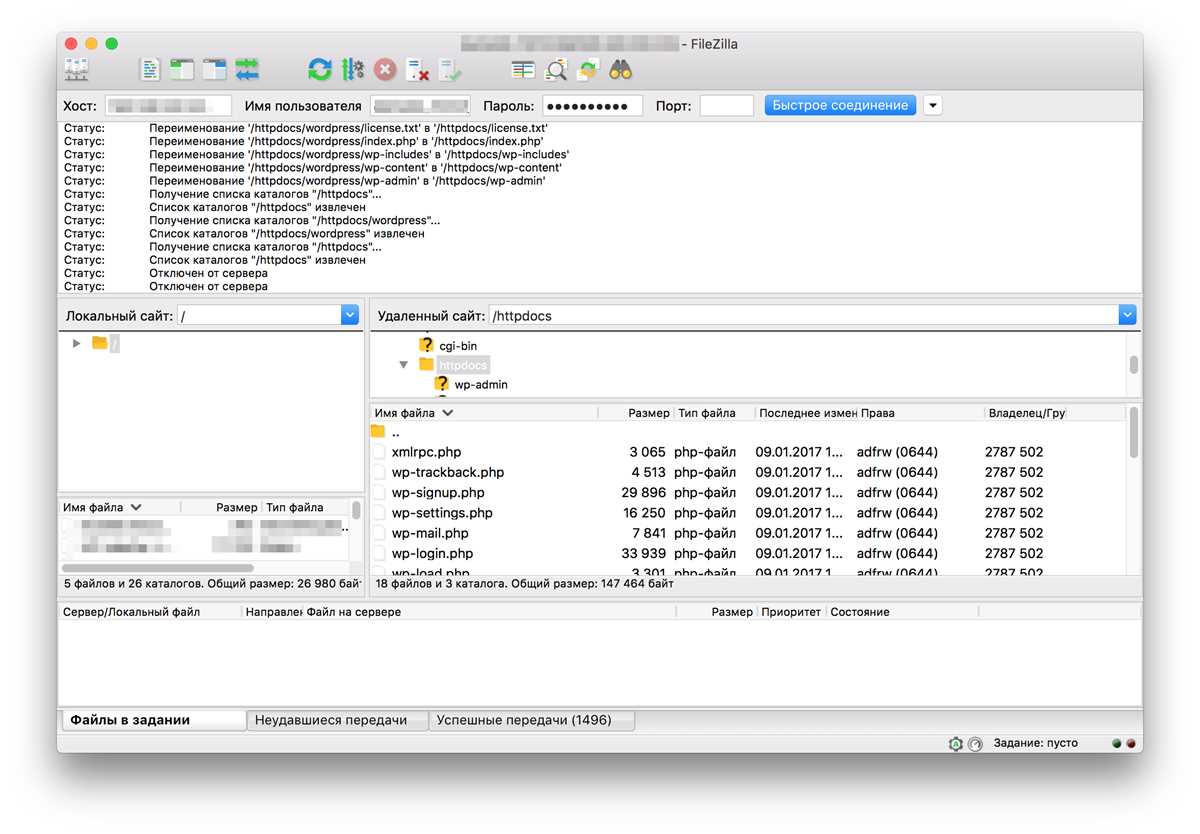This screenshot has height=834, width=1200.
Task: Toggle the remote directory tree view
Action: coord(215,70)
